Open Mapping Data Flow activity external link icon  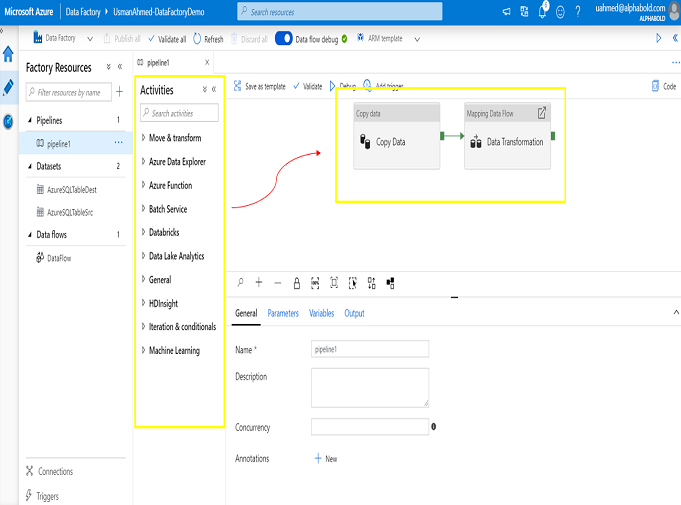542,113
